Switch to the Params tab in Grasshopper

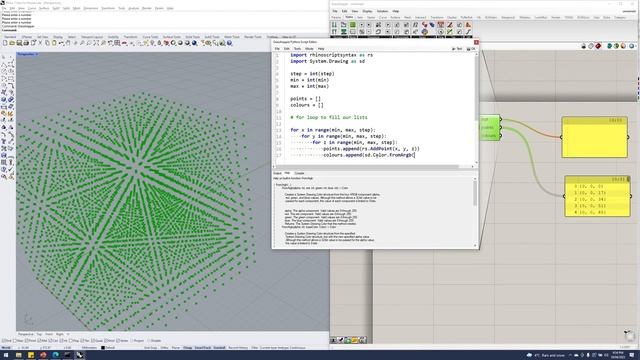click(336, 18)
